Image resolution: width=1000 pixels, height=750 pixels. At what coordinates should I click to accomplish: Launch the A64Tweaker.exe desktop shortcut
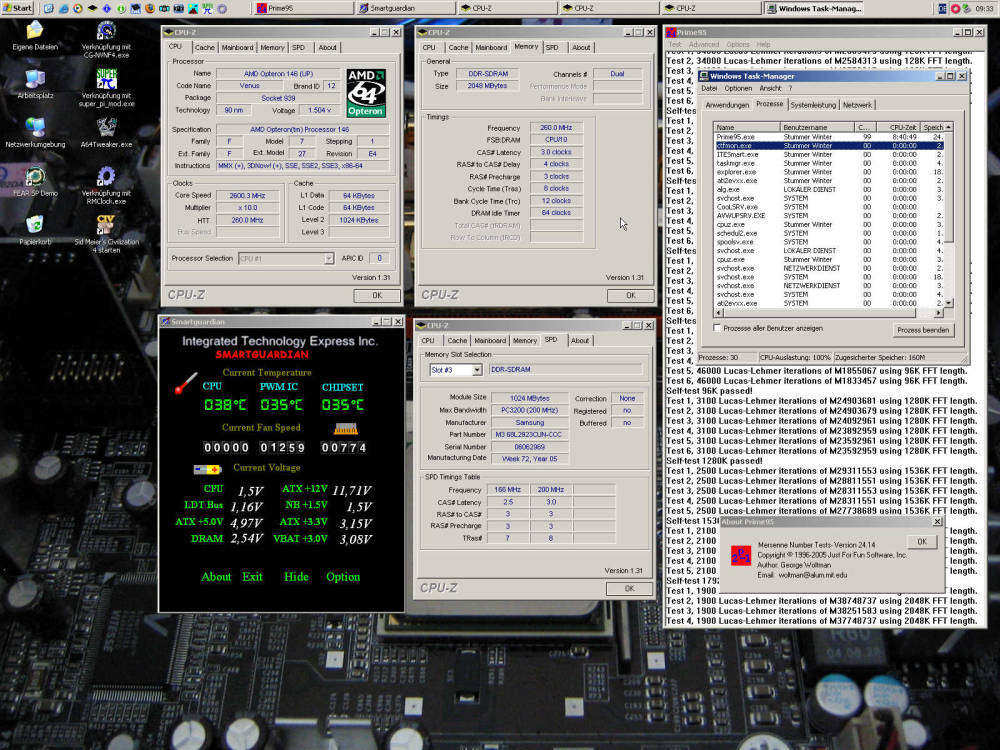[x=106, y=127]
